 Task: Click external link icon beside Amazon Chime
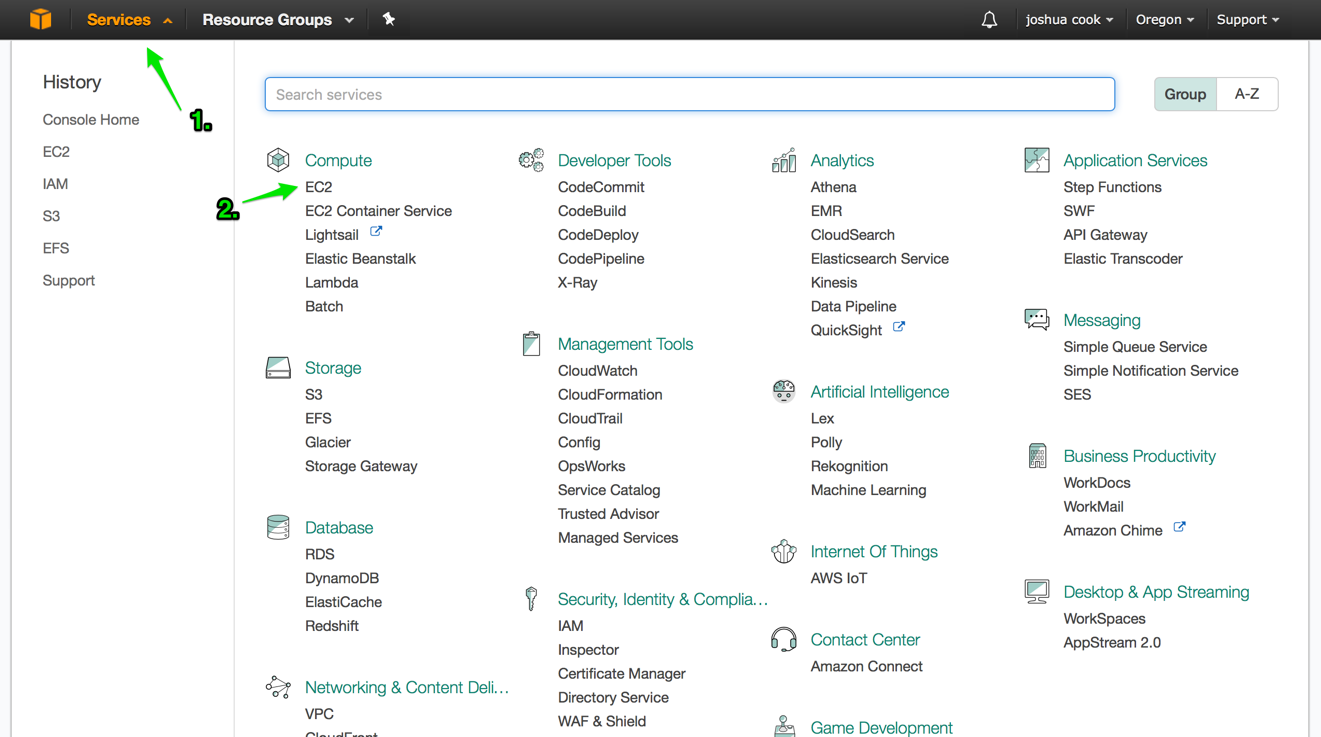point(1179,527)
